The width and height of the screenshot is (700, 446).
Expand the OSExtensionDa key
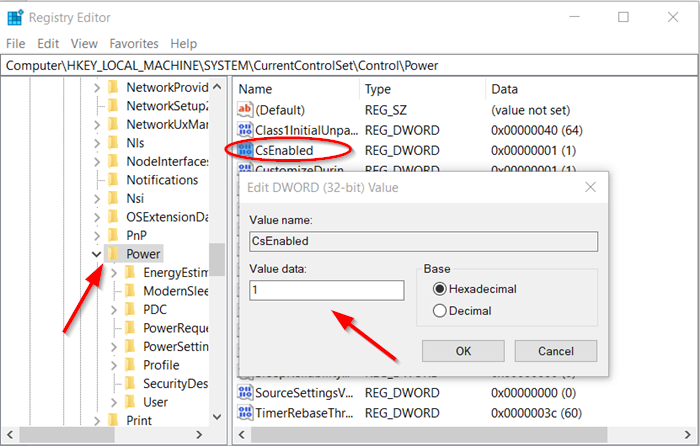97,217
